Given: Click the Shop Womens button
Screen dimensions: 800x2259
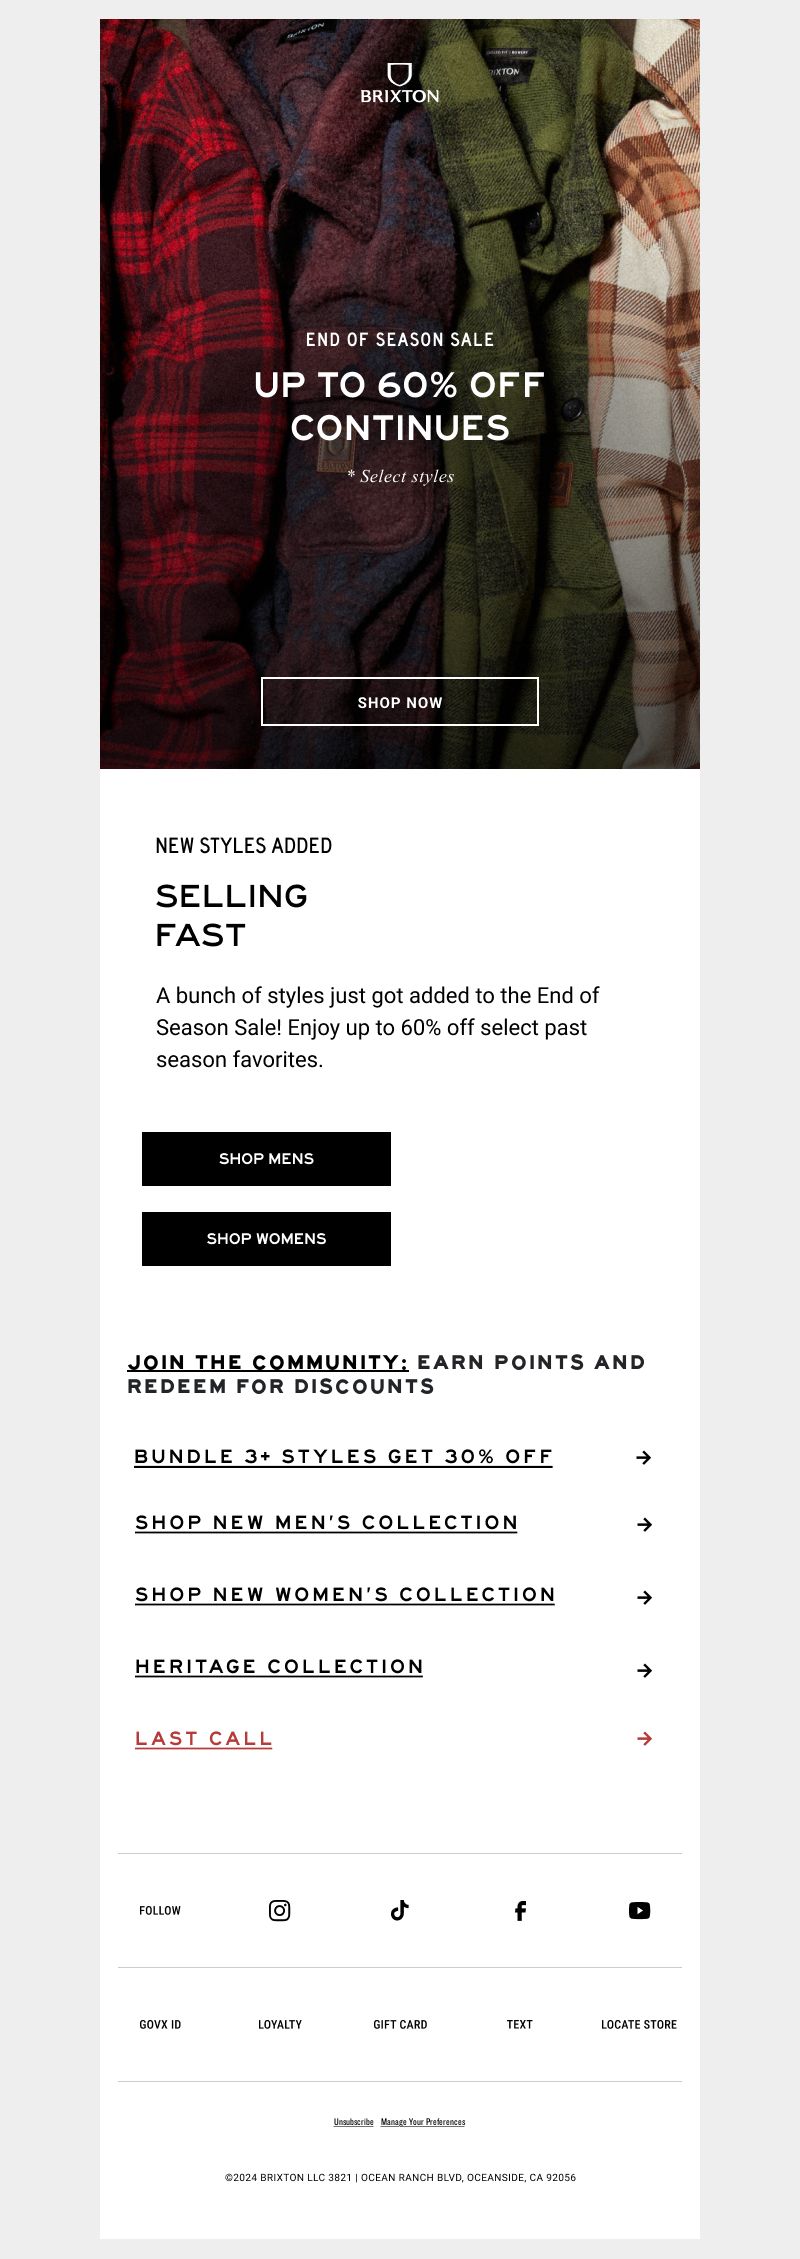Looking at the screenshot, I should 266,1239.
